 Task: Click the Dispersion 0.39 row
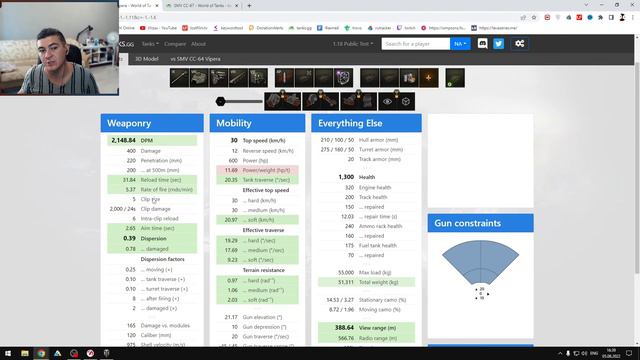click(x=152, y=238)
